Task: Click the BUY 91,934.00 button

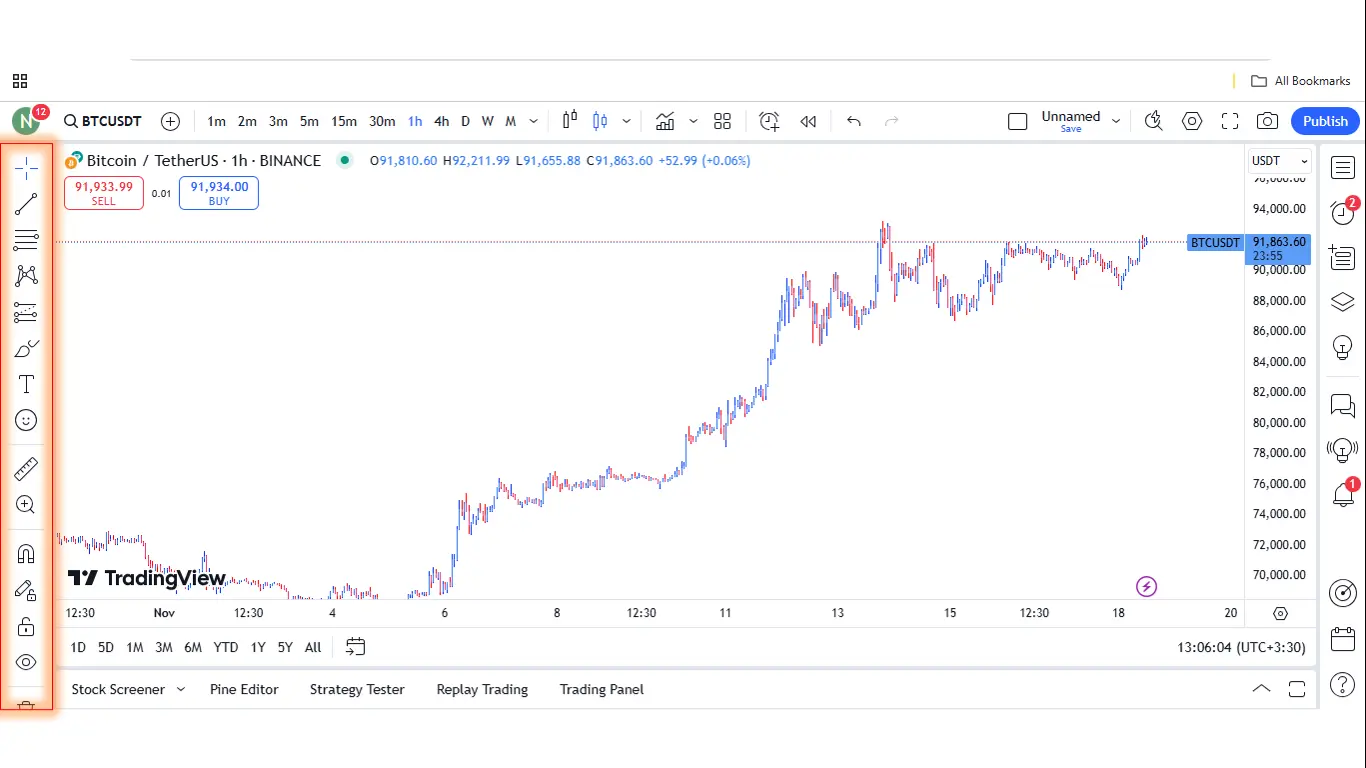Action: tap(219, 193)
